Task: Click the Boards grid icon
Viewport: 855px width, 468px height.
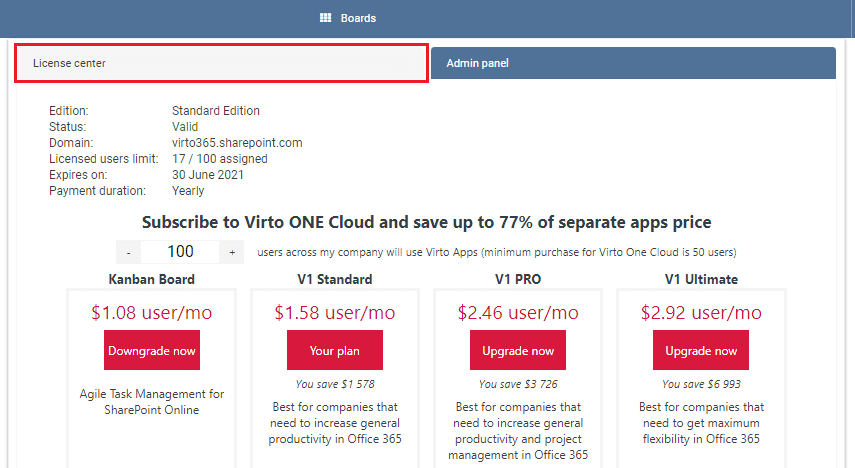Action: click(326, 18)
